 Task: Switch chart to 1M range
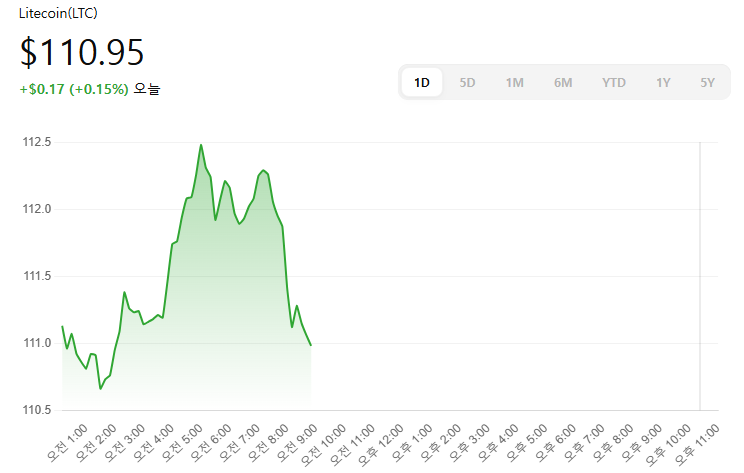[514, 83]
